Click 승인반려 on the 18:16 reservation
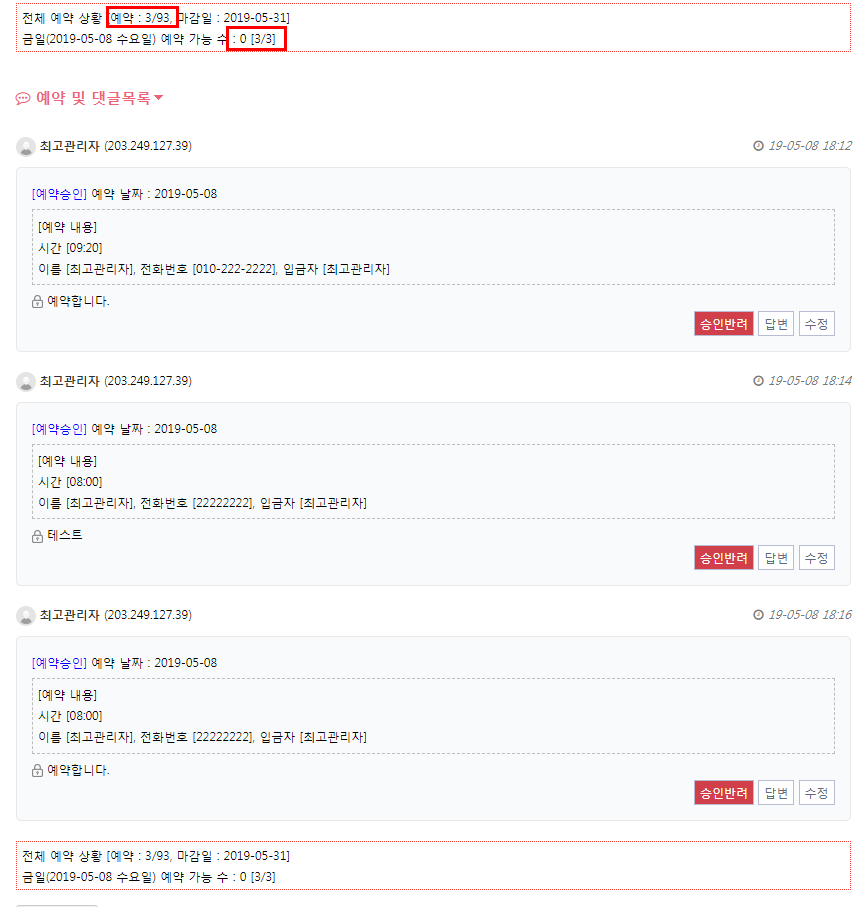The height and width of the screenshot is (907, 866). click(x=724, y=792)
